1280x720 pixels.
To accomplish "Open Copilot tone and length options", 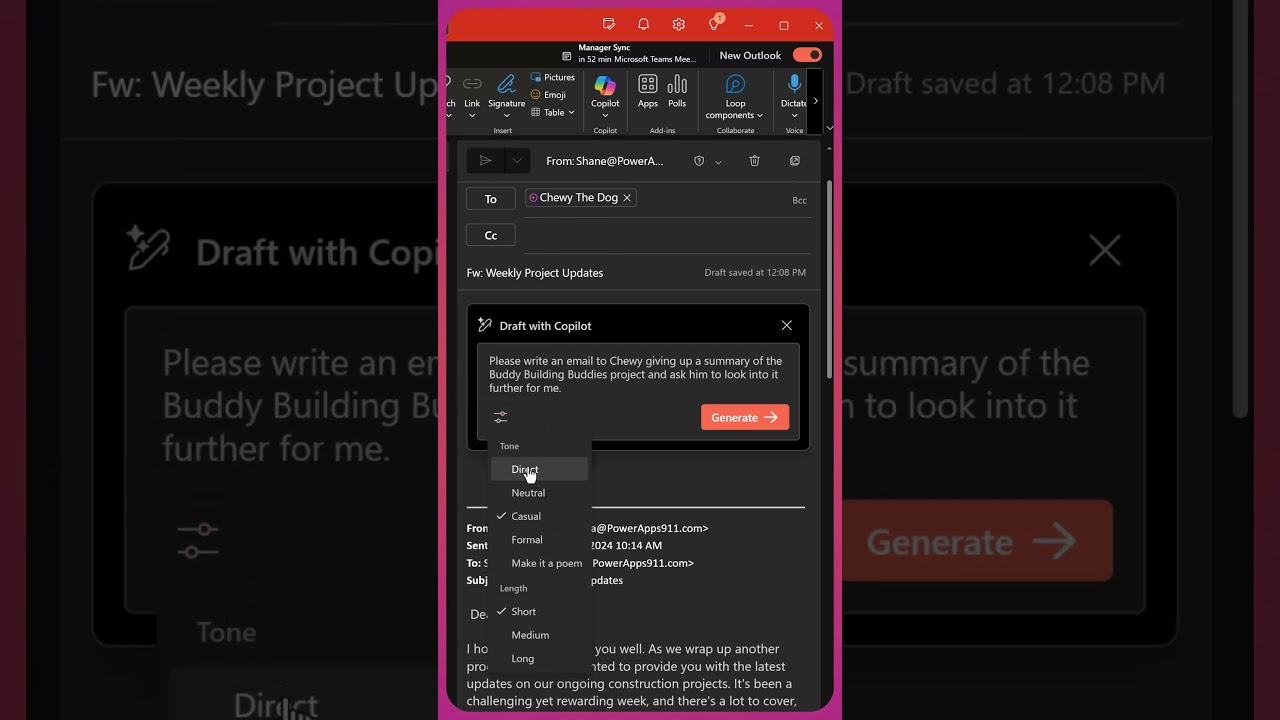I will (x=500, y=417).
